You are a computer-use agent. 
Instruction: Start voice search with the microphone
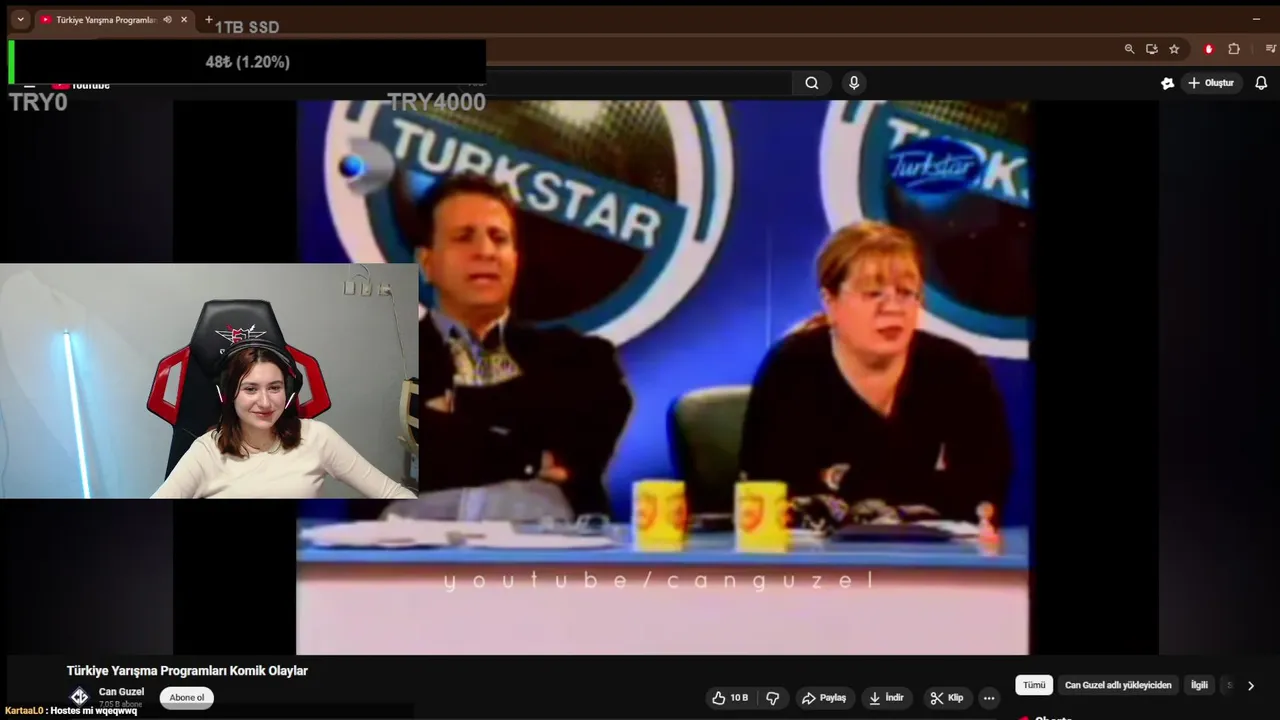tap(853, 83)
